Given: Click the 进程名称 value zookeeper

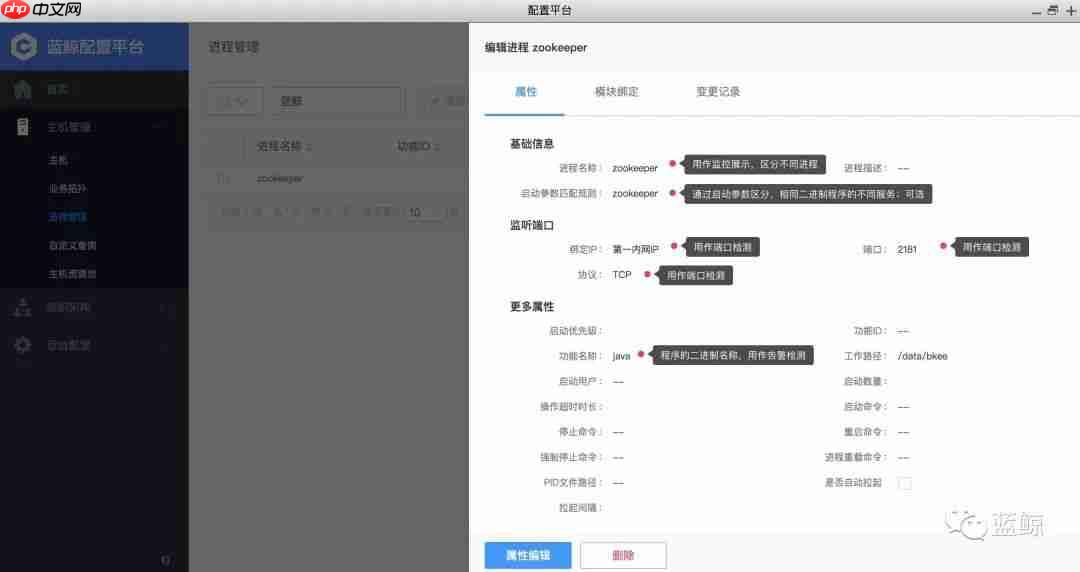Looking at the screenshot, I should (x=634, y=168).
